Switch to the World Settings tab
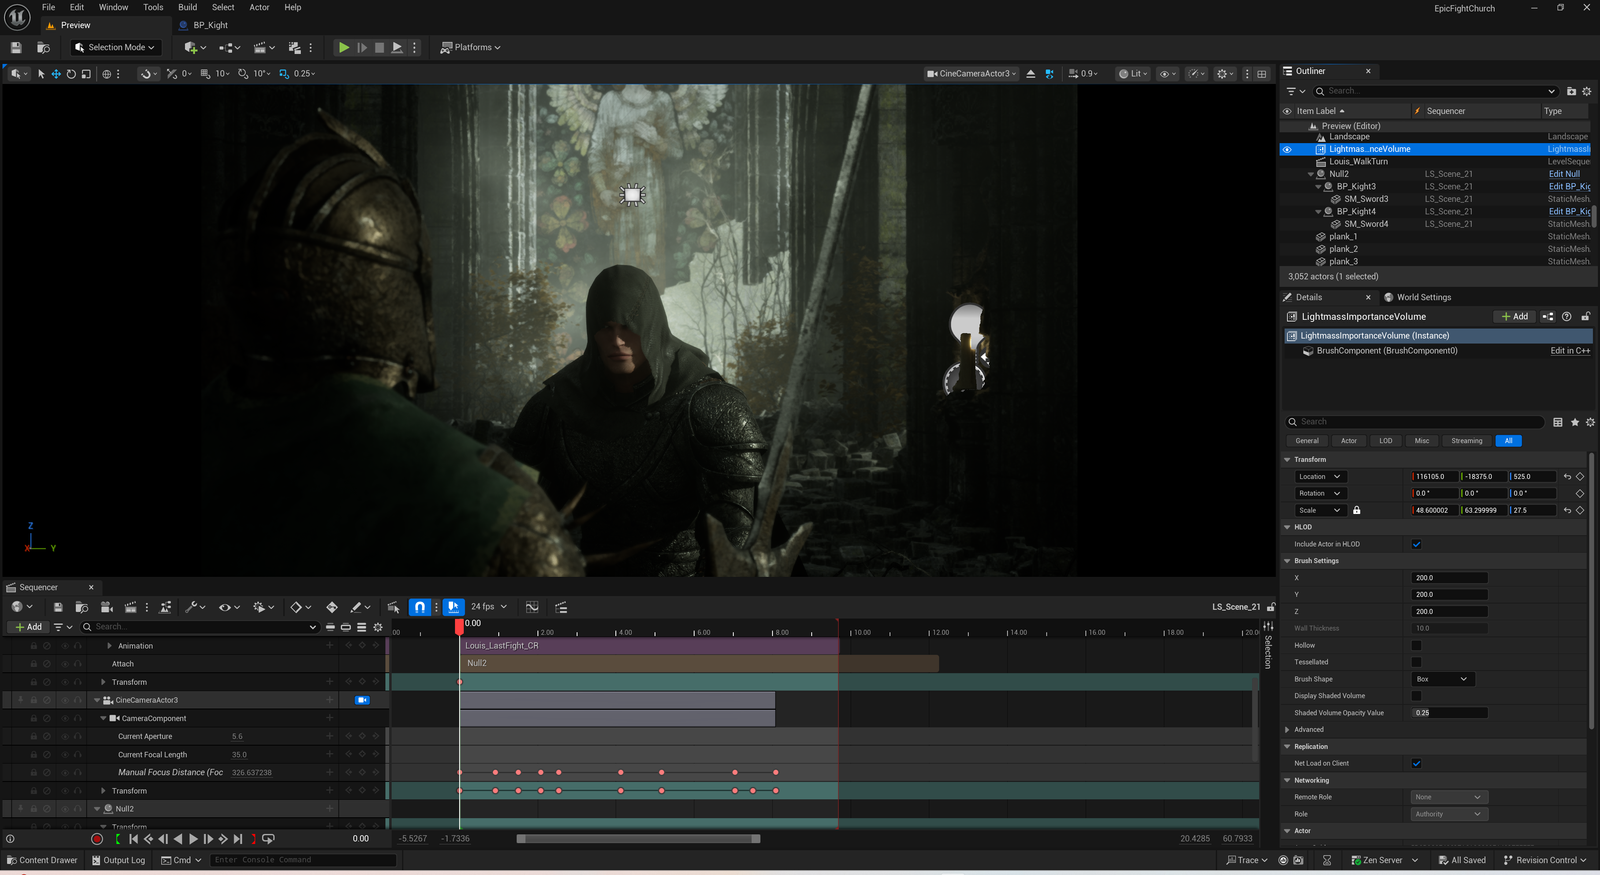The height and width of the screenshot is (875, 1600). pyautogui.click(x=1423, y=297)
